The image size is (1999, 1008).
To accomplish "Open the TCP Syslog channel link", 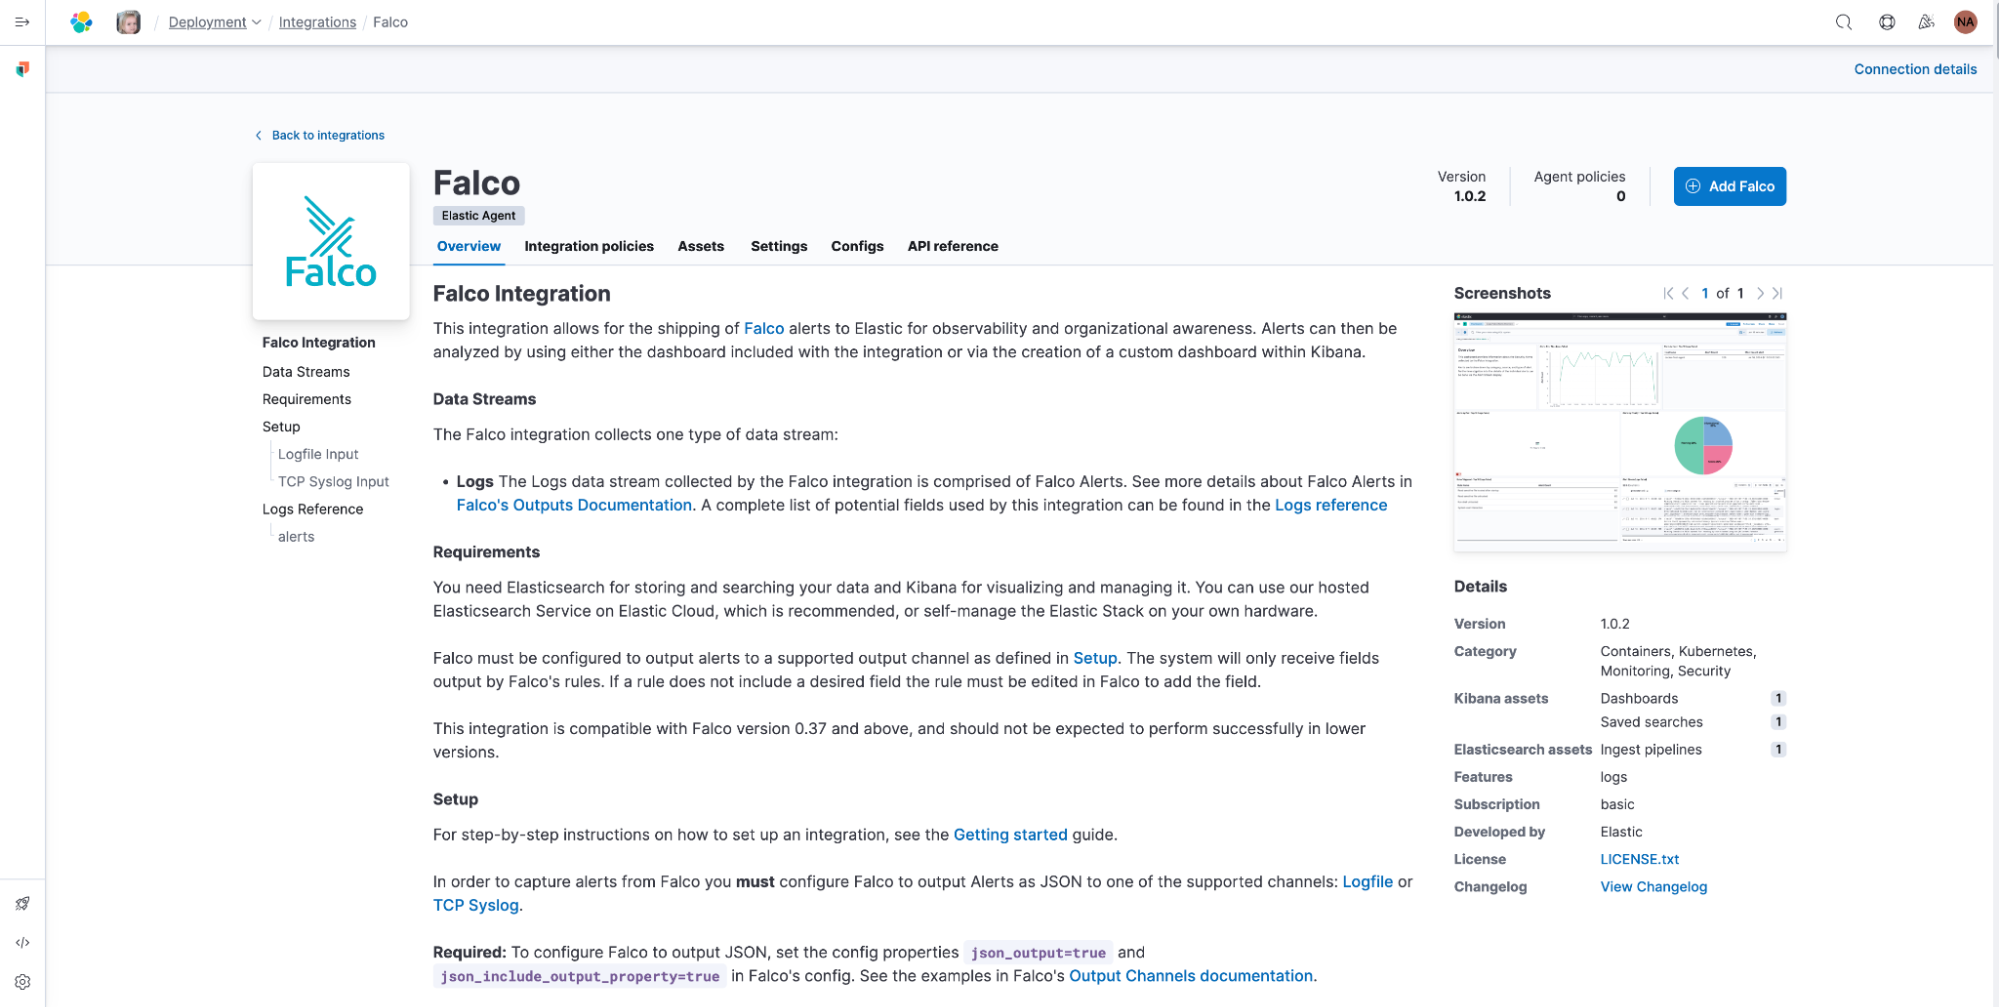I will tap(476, 905).
